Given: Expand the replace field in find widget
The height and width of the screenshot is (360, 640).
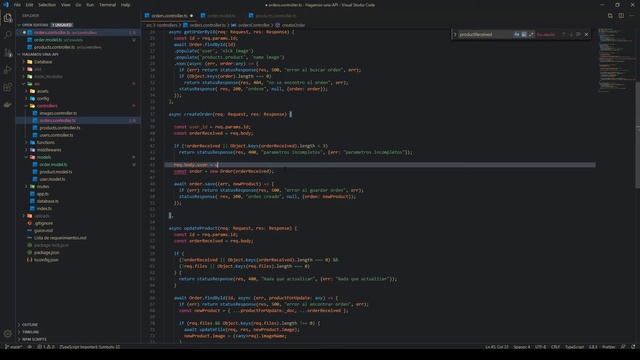Looking at the screenshot, I should (454, 35).
